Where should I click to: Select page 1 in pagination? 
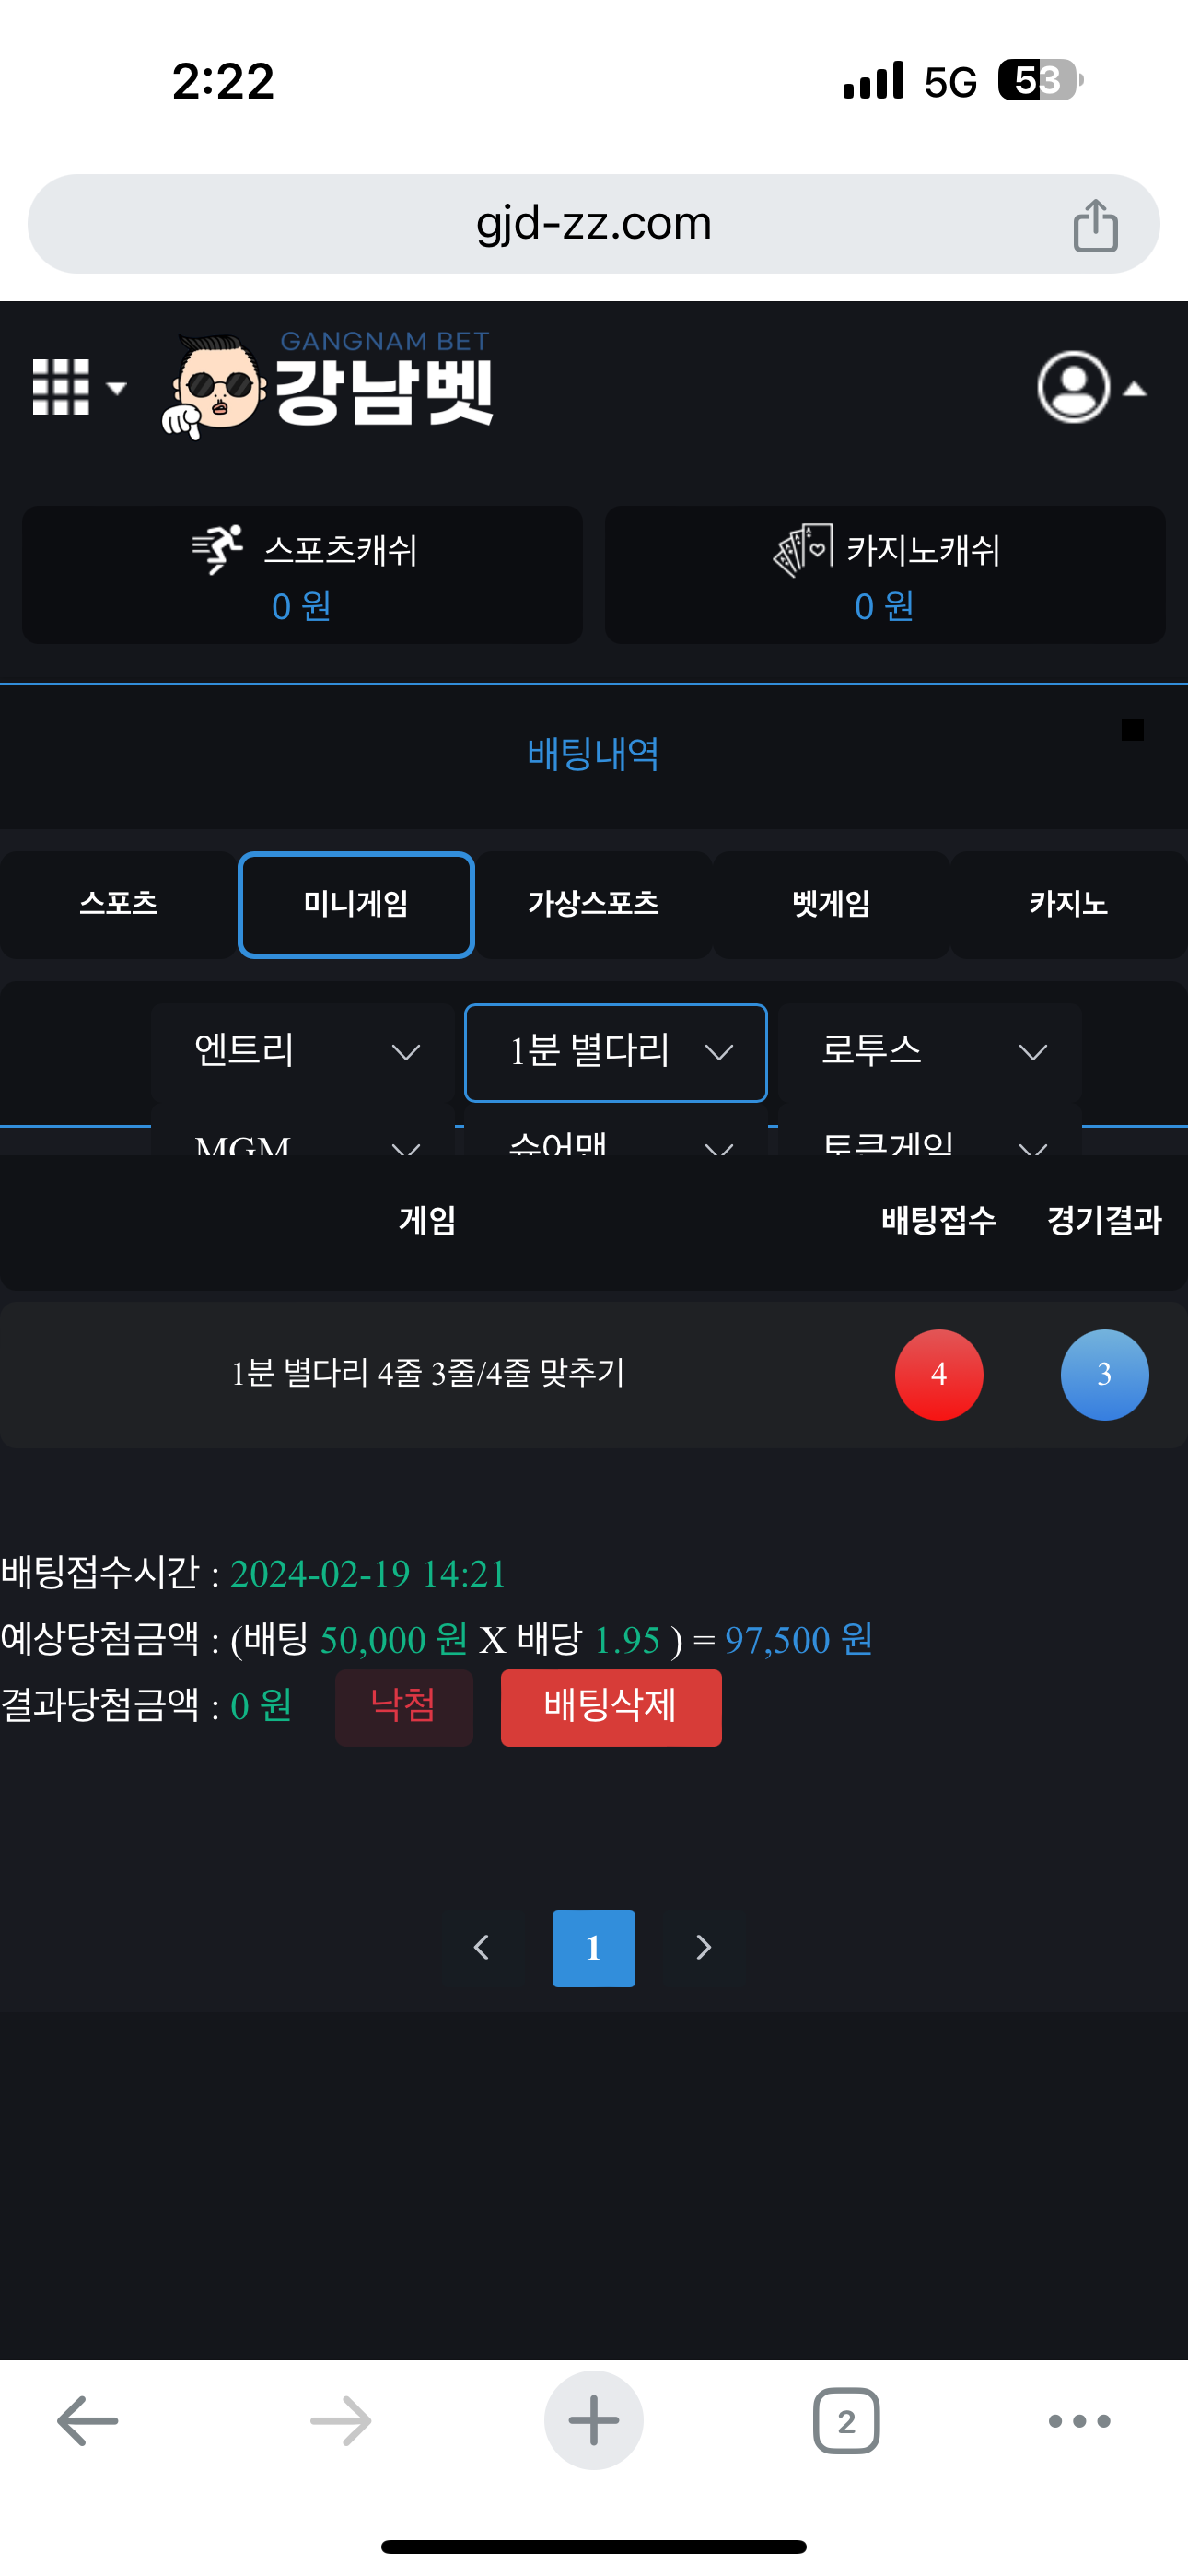(593, 1948)
